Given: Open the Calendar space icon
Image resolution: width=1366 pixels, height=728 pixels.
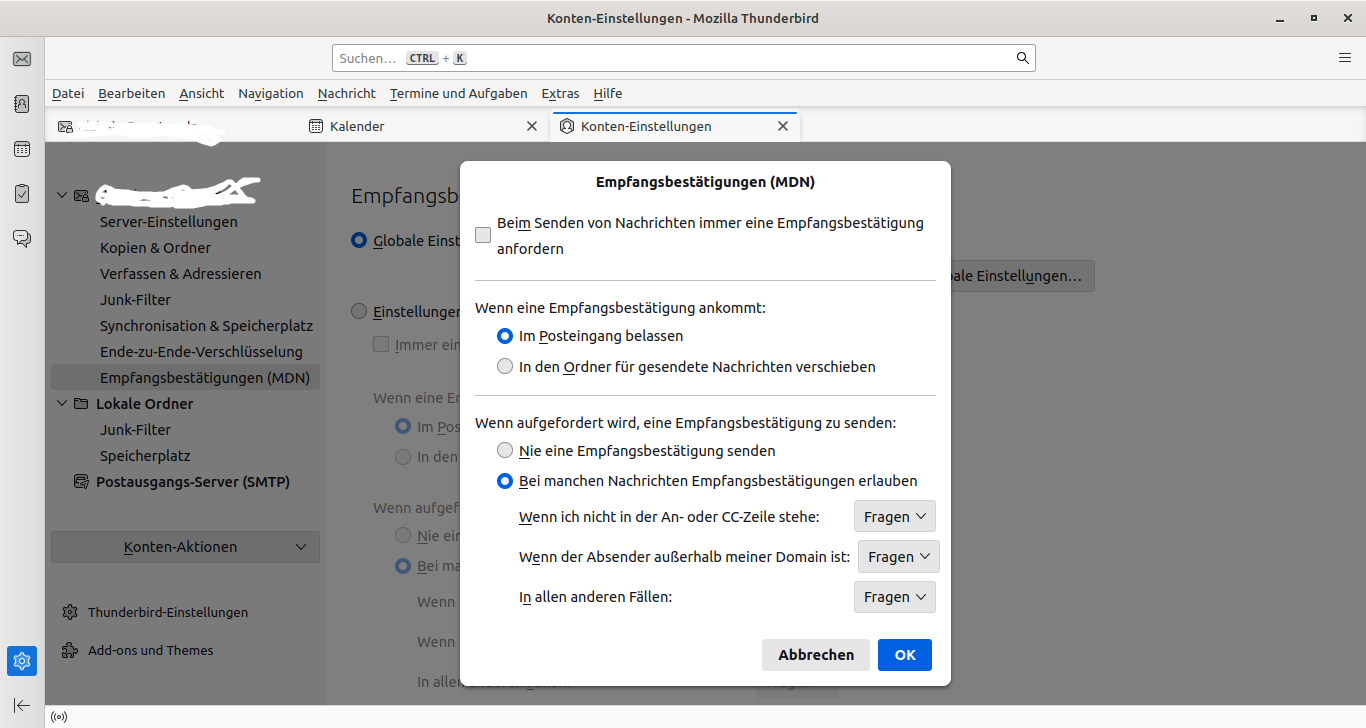Looking at the screenshot, I should pos(22,149).
